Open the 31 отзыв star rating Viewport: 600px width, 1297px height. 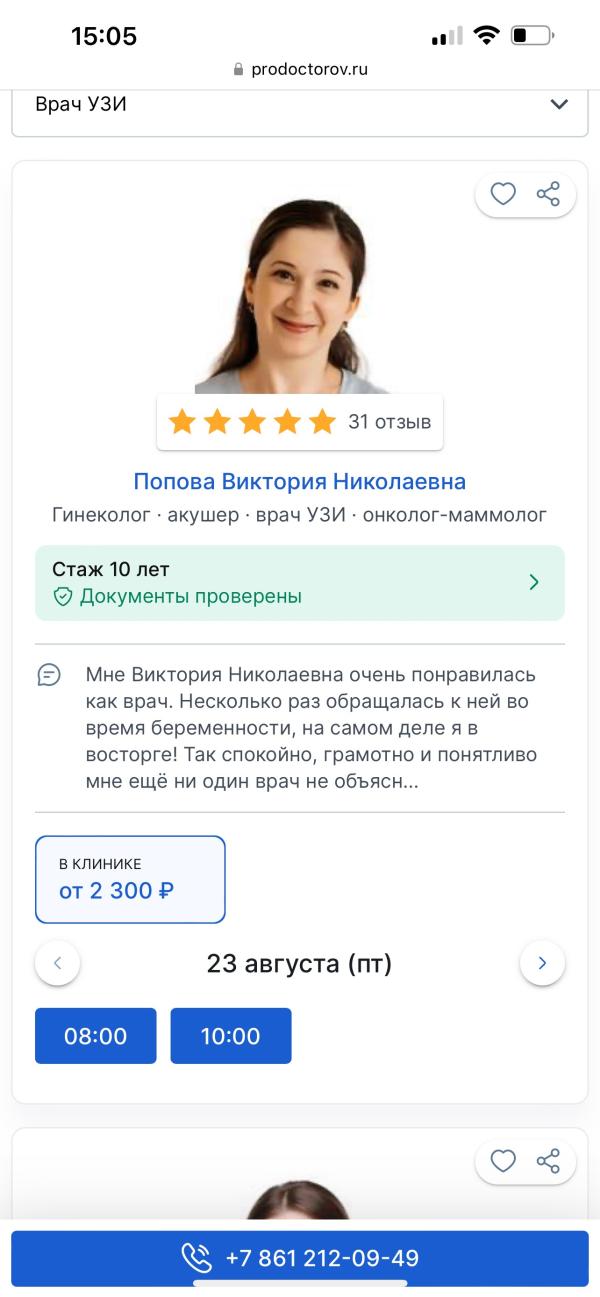300,422
